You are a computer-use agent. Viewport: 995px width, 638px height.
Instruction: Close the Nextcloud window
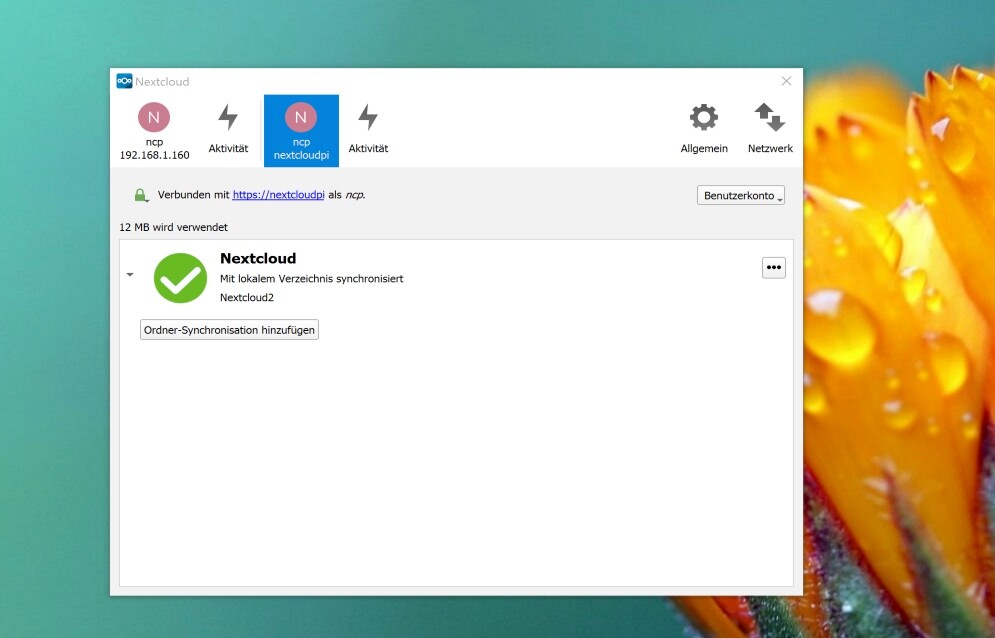[786, 81]
